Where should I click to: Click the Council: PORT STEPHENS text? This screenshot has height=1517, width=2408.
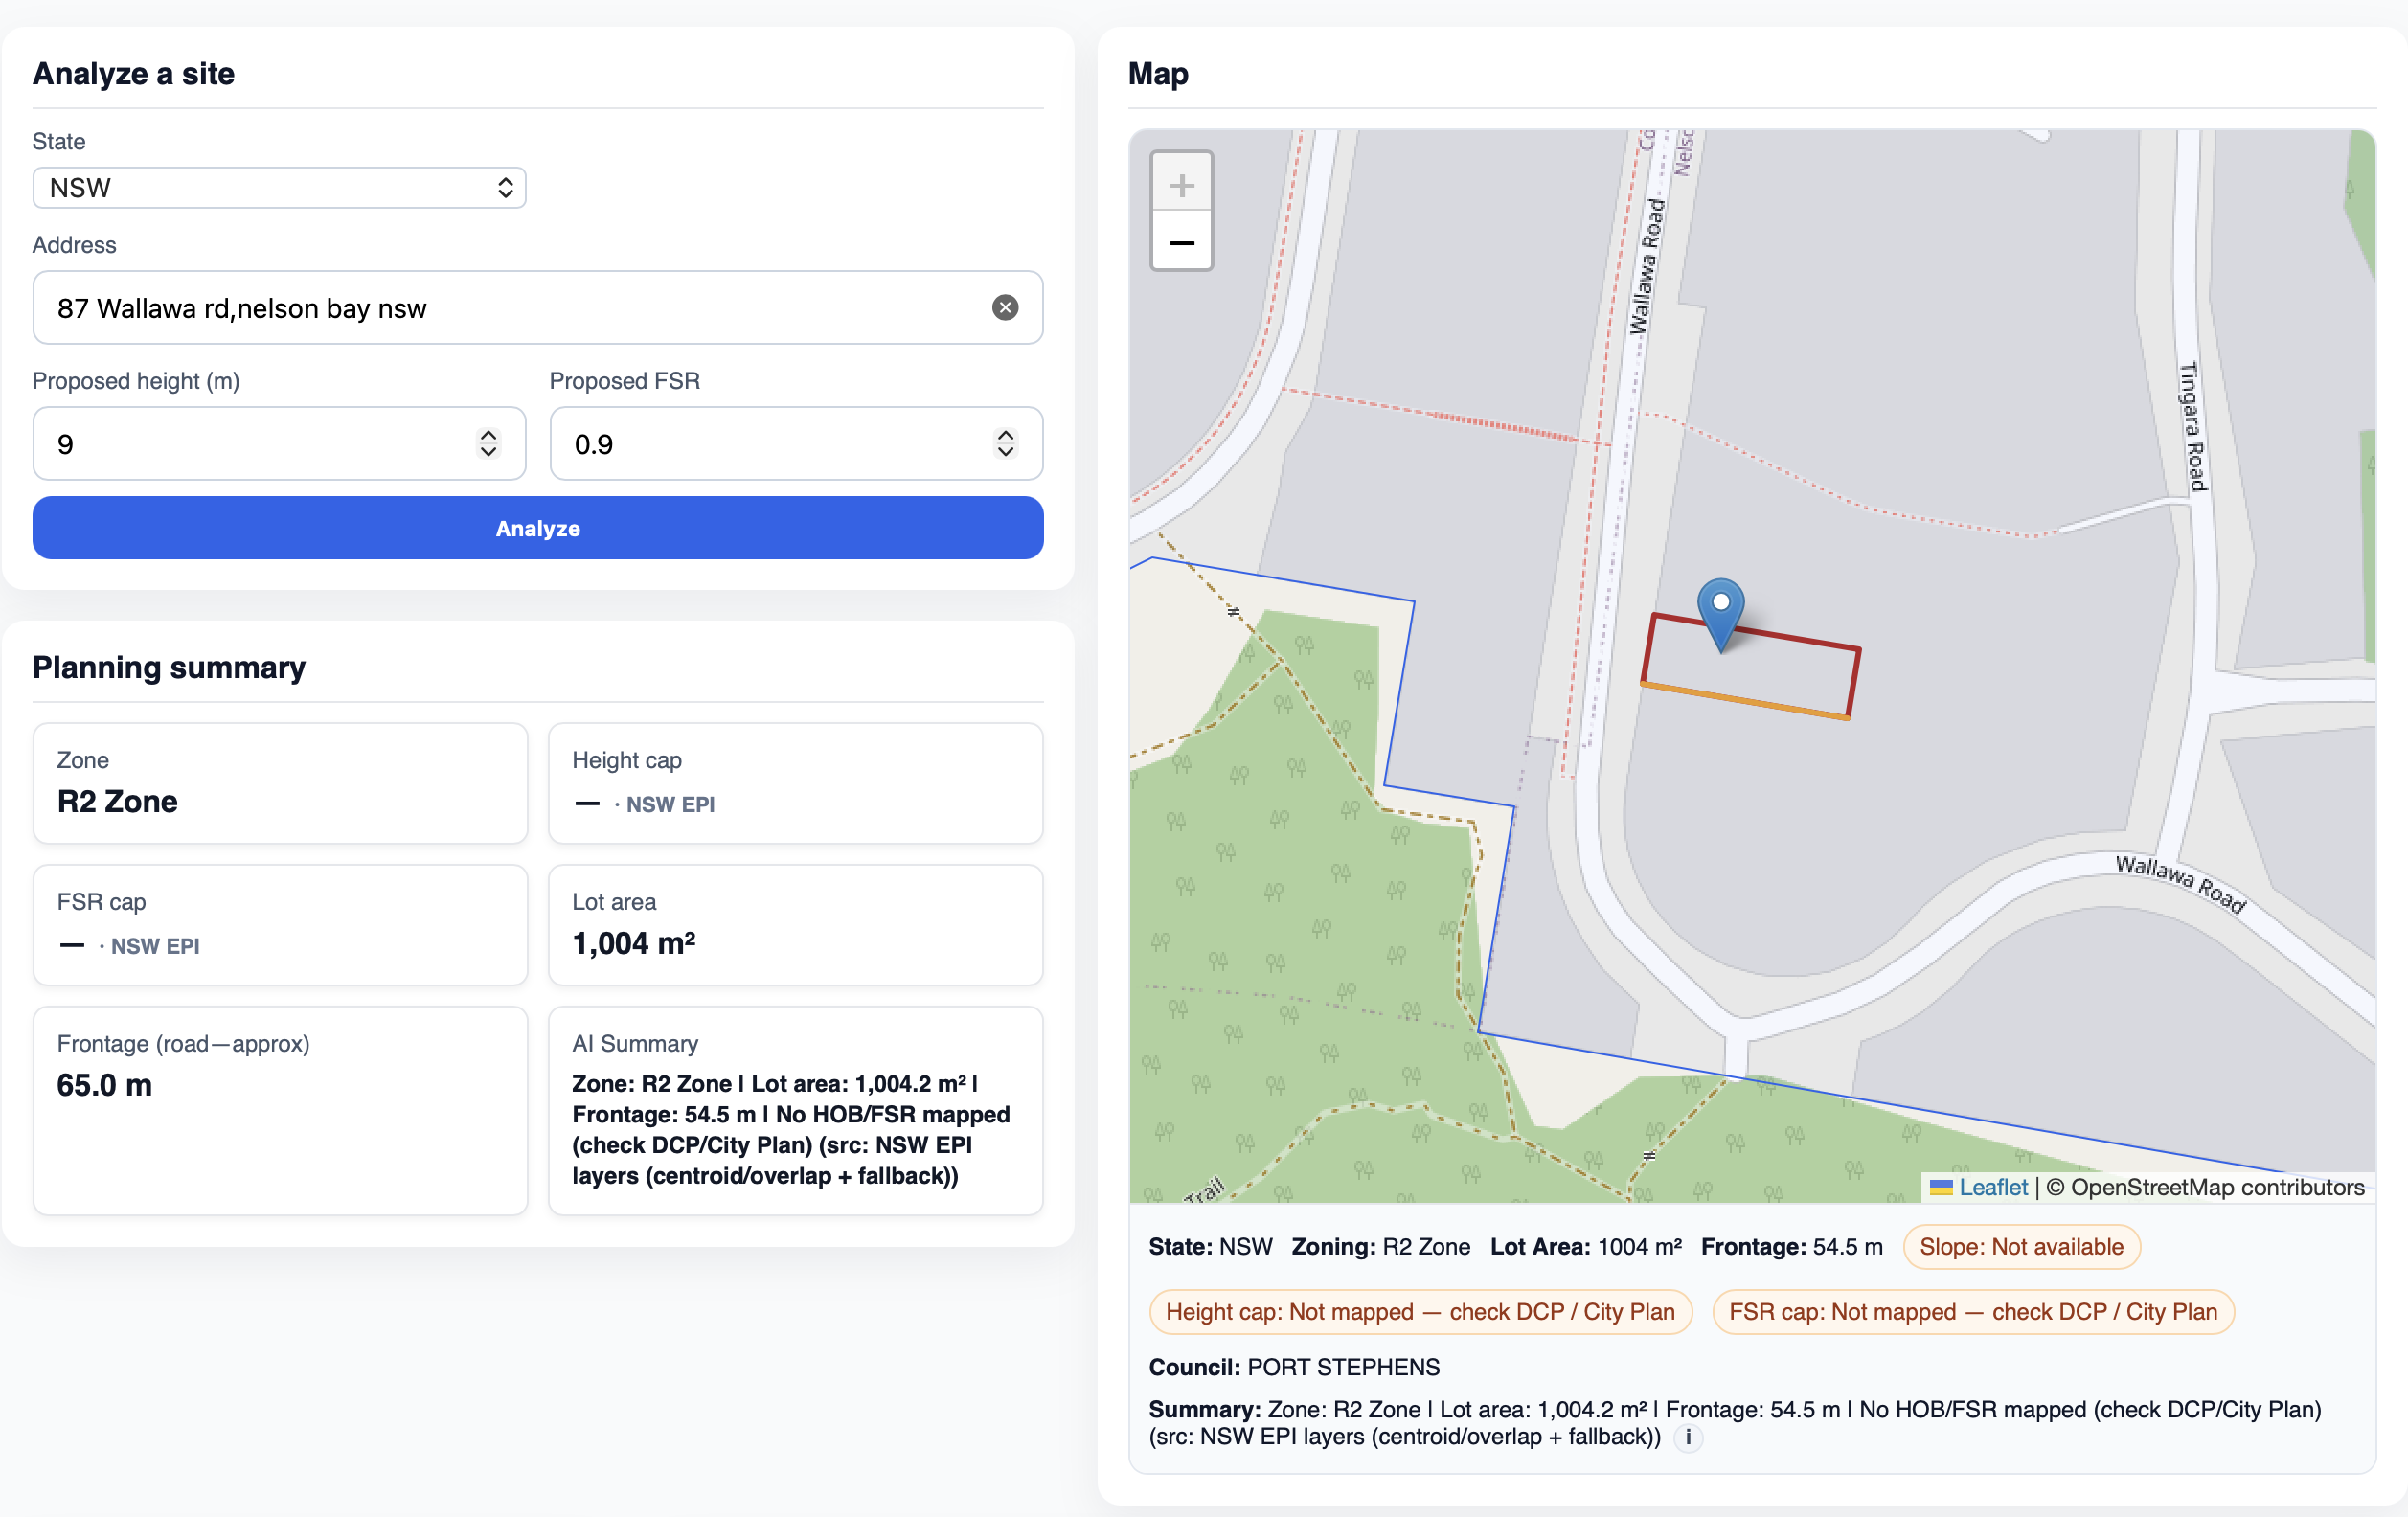(1294, 1367)
